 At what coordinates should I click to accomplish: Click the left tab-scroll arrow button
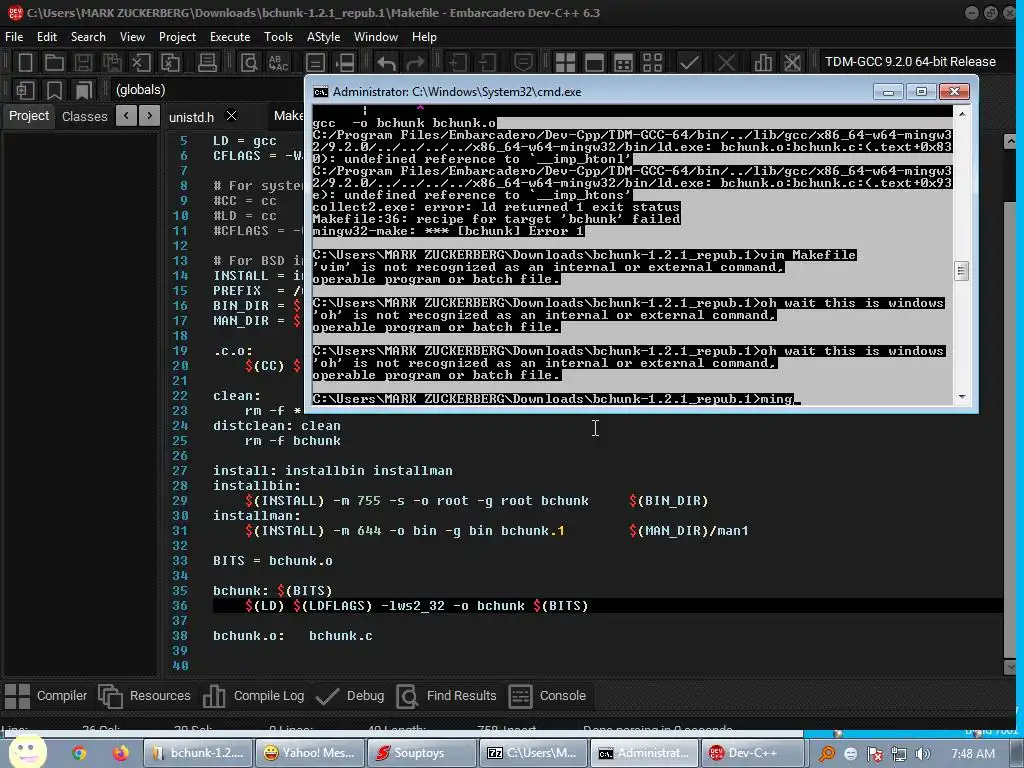coord(126,116)
